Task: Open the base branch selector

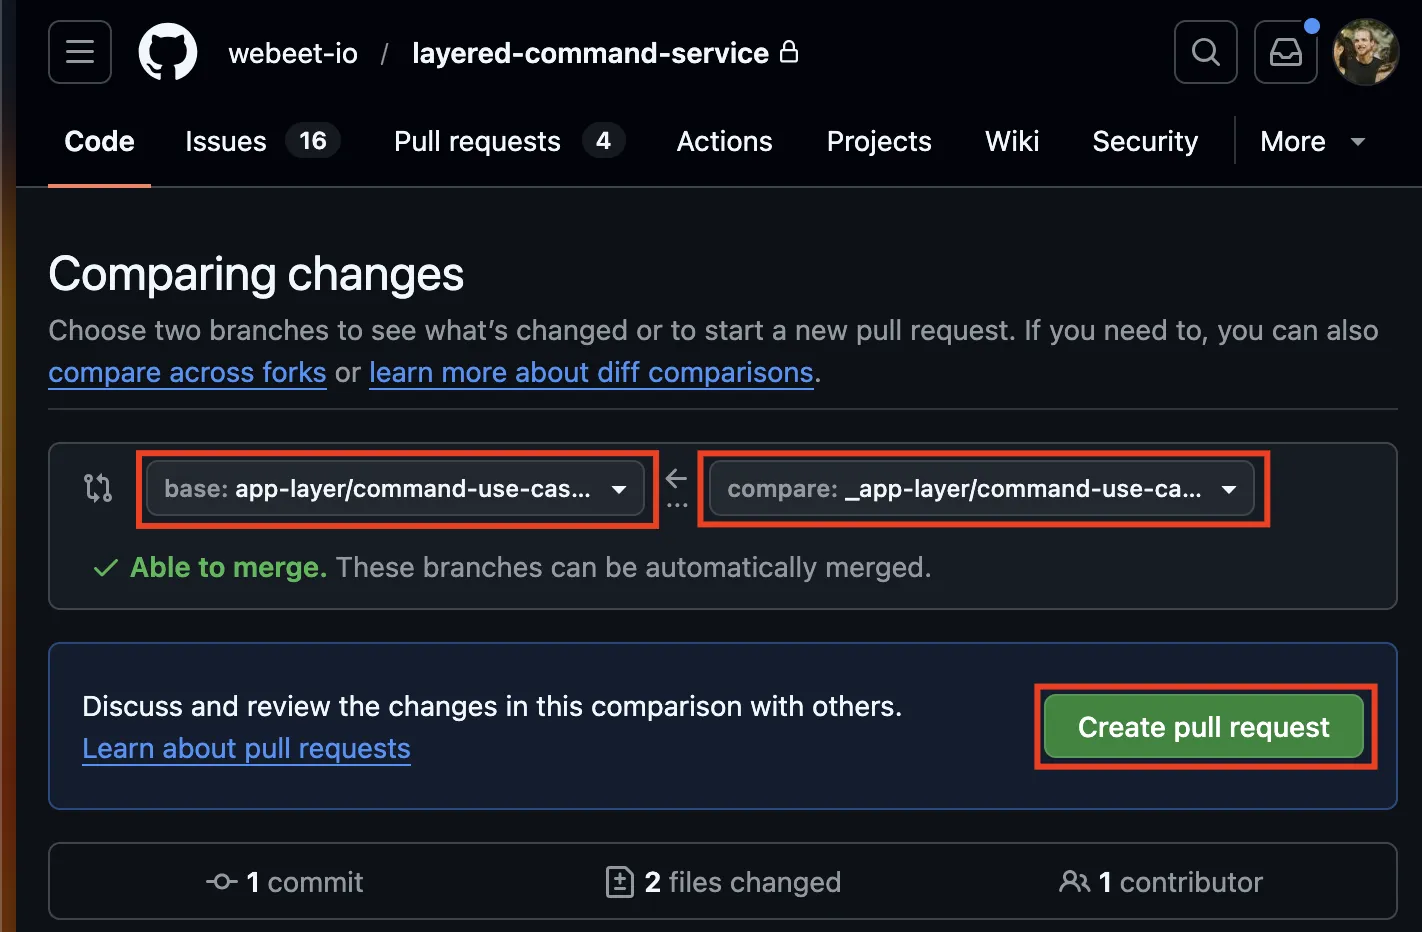Action: click(x=396, y=489)
